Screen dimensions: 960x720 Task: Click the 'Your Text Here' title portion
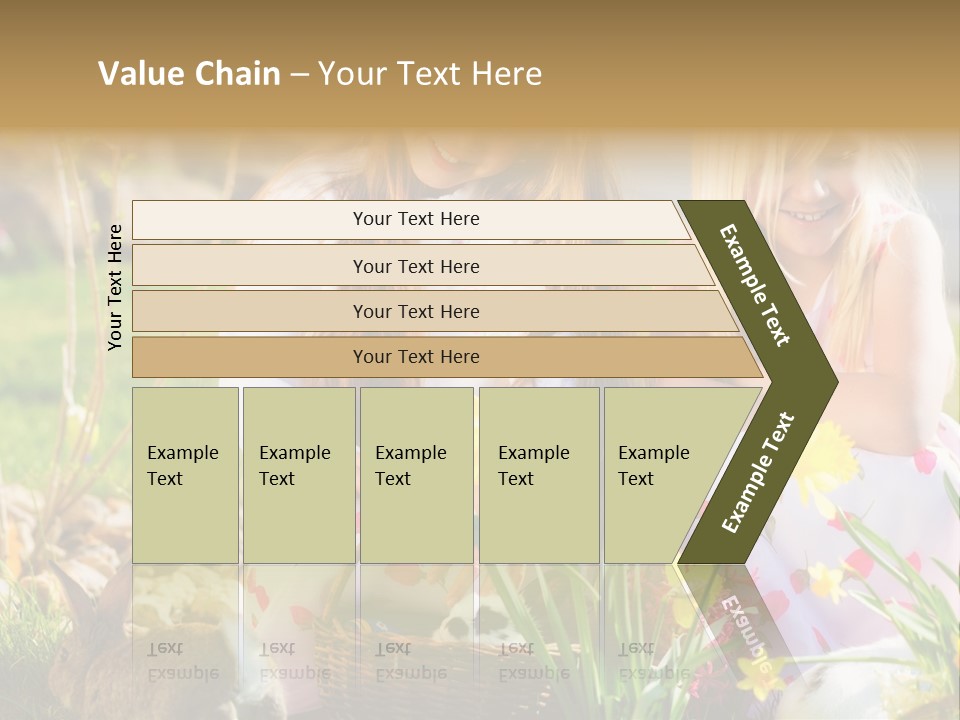point(430,74)
